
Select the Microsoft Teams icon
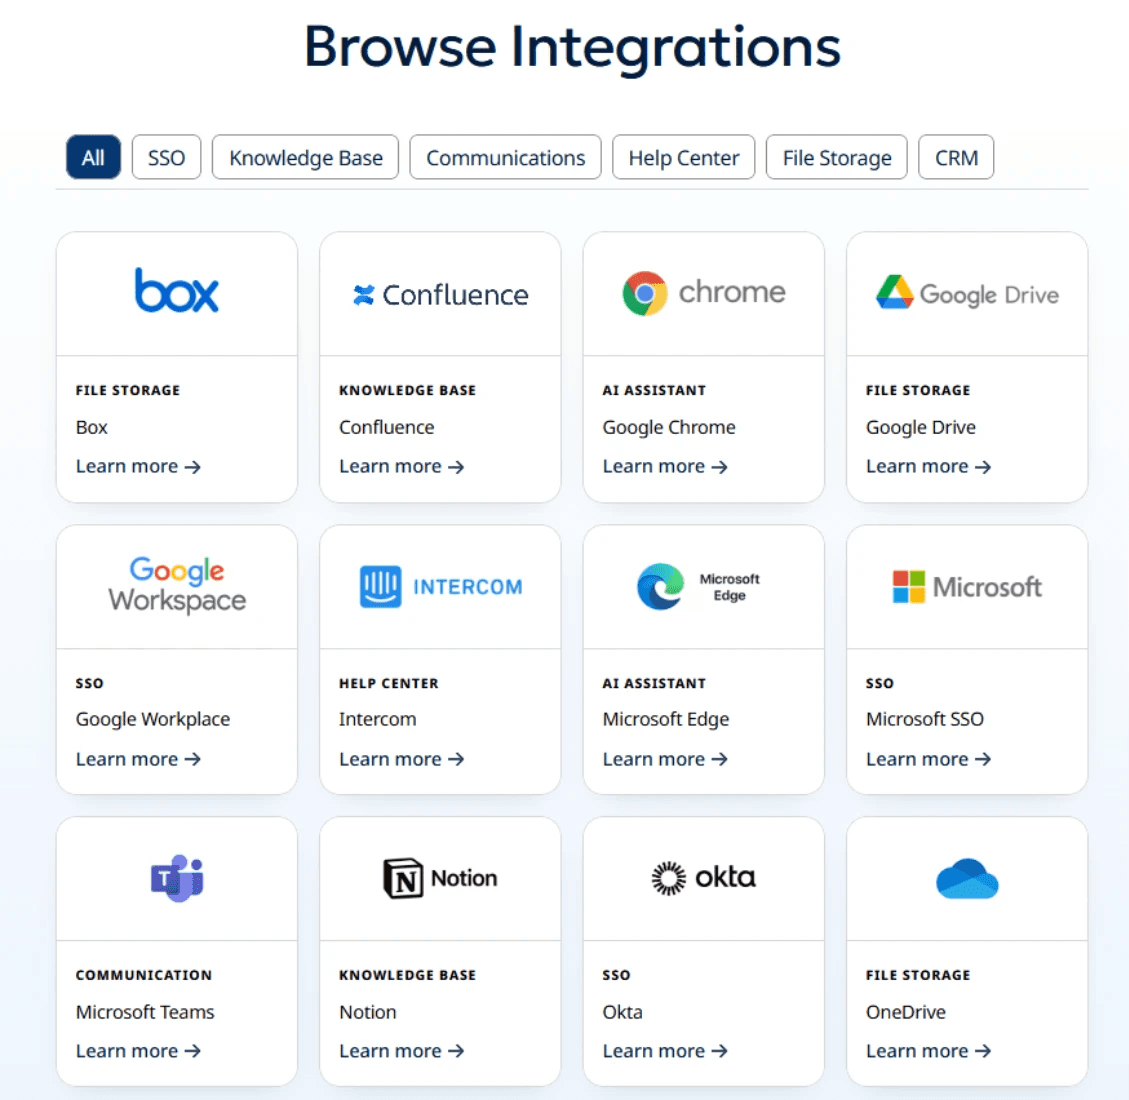point(176,878)
